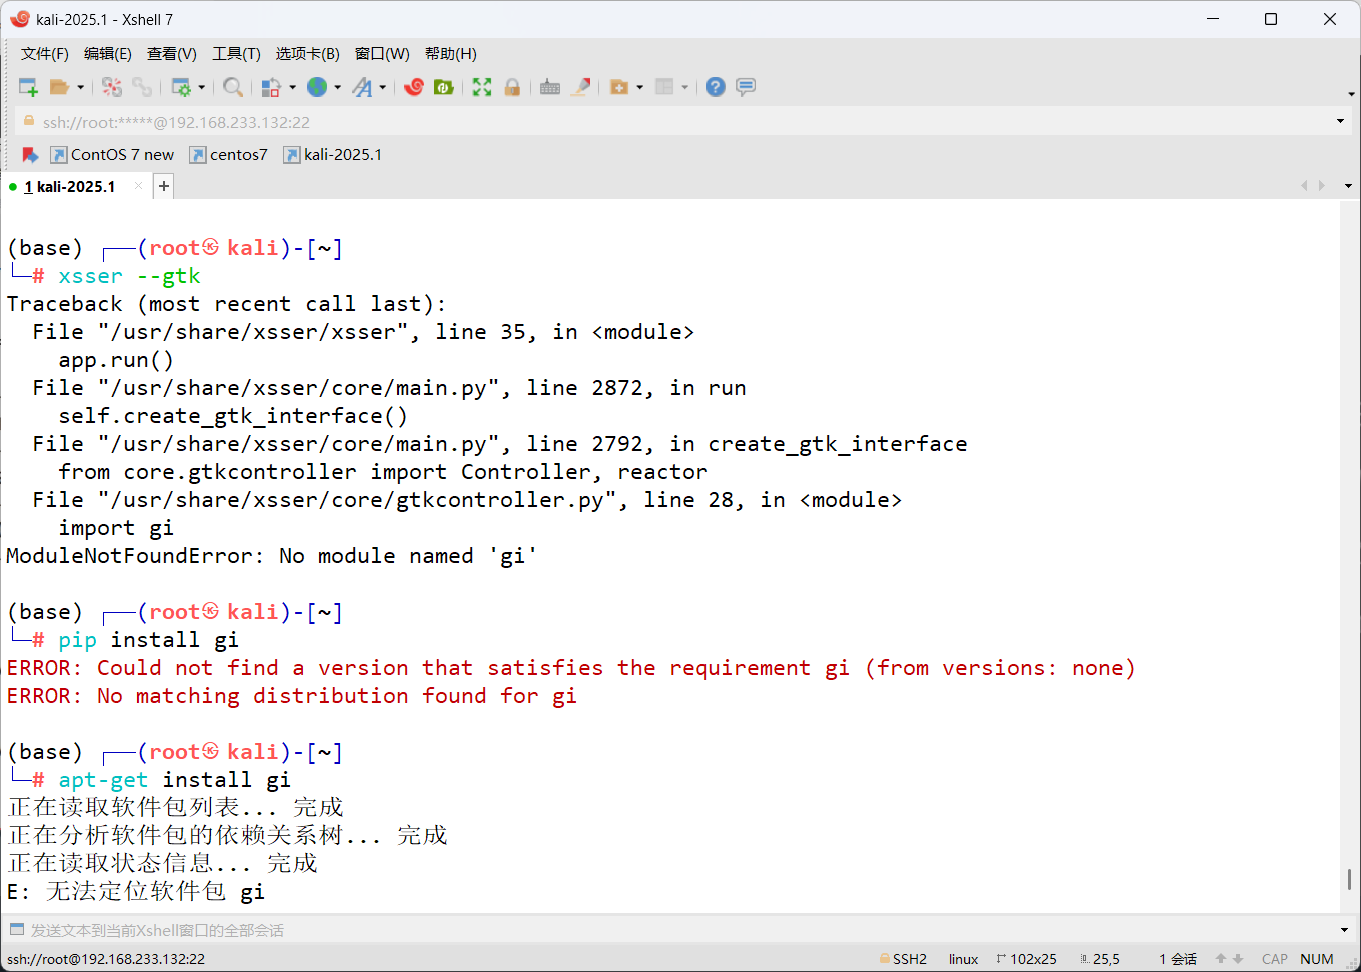Expand the Open session dropdown arrow
Screen dimensions: 1361x972
81,87
